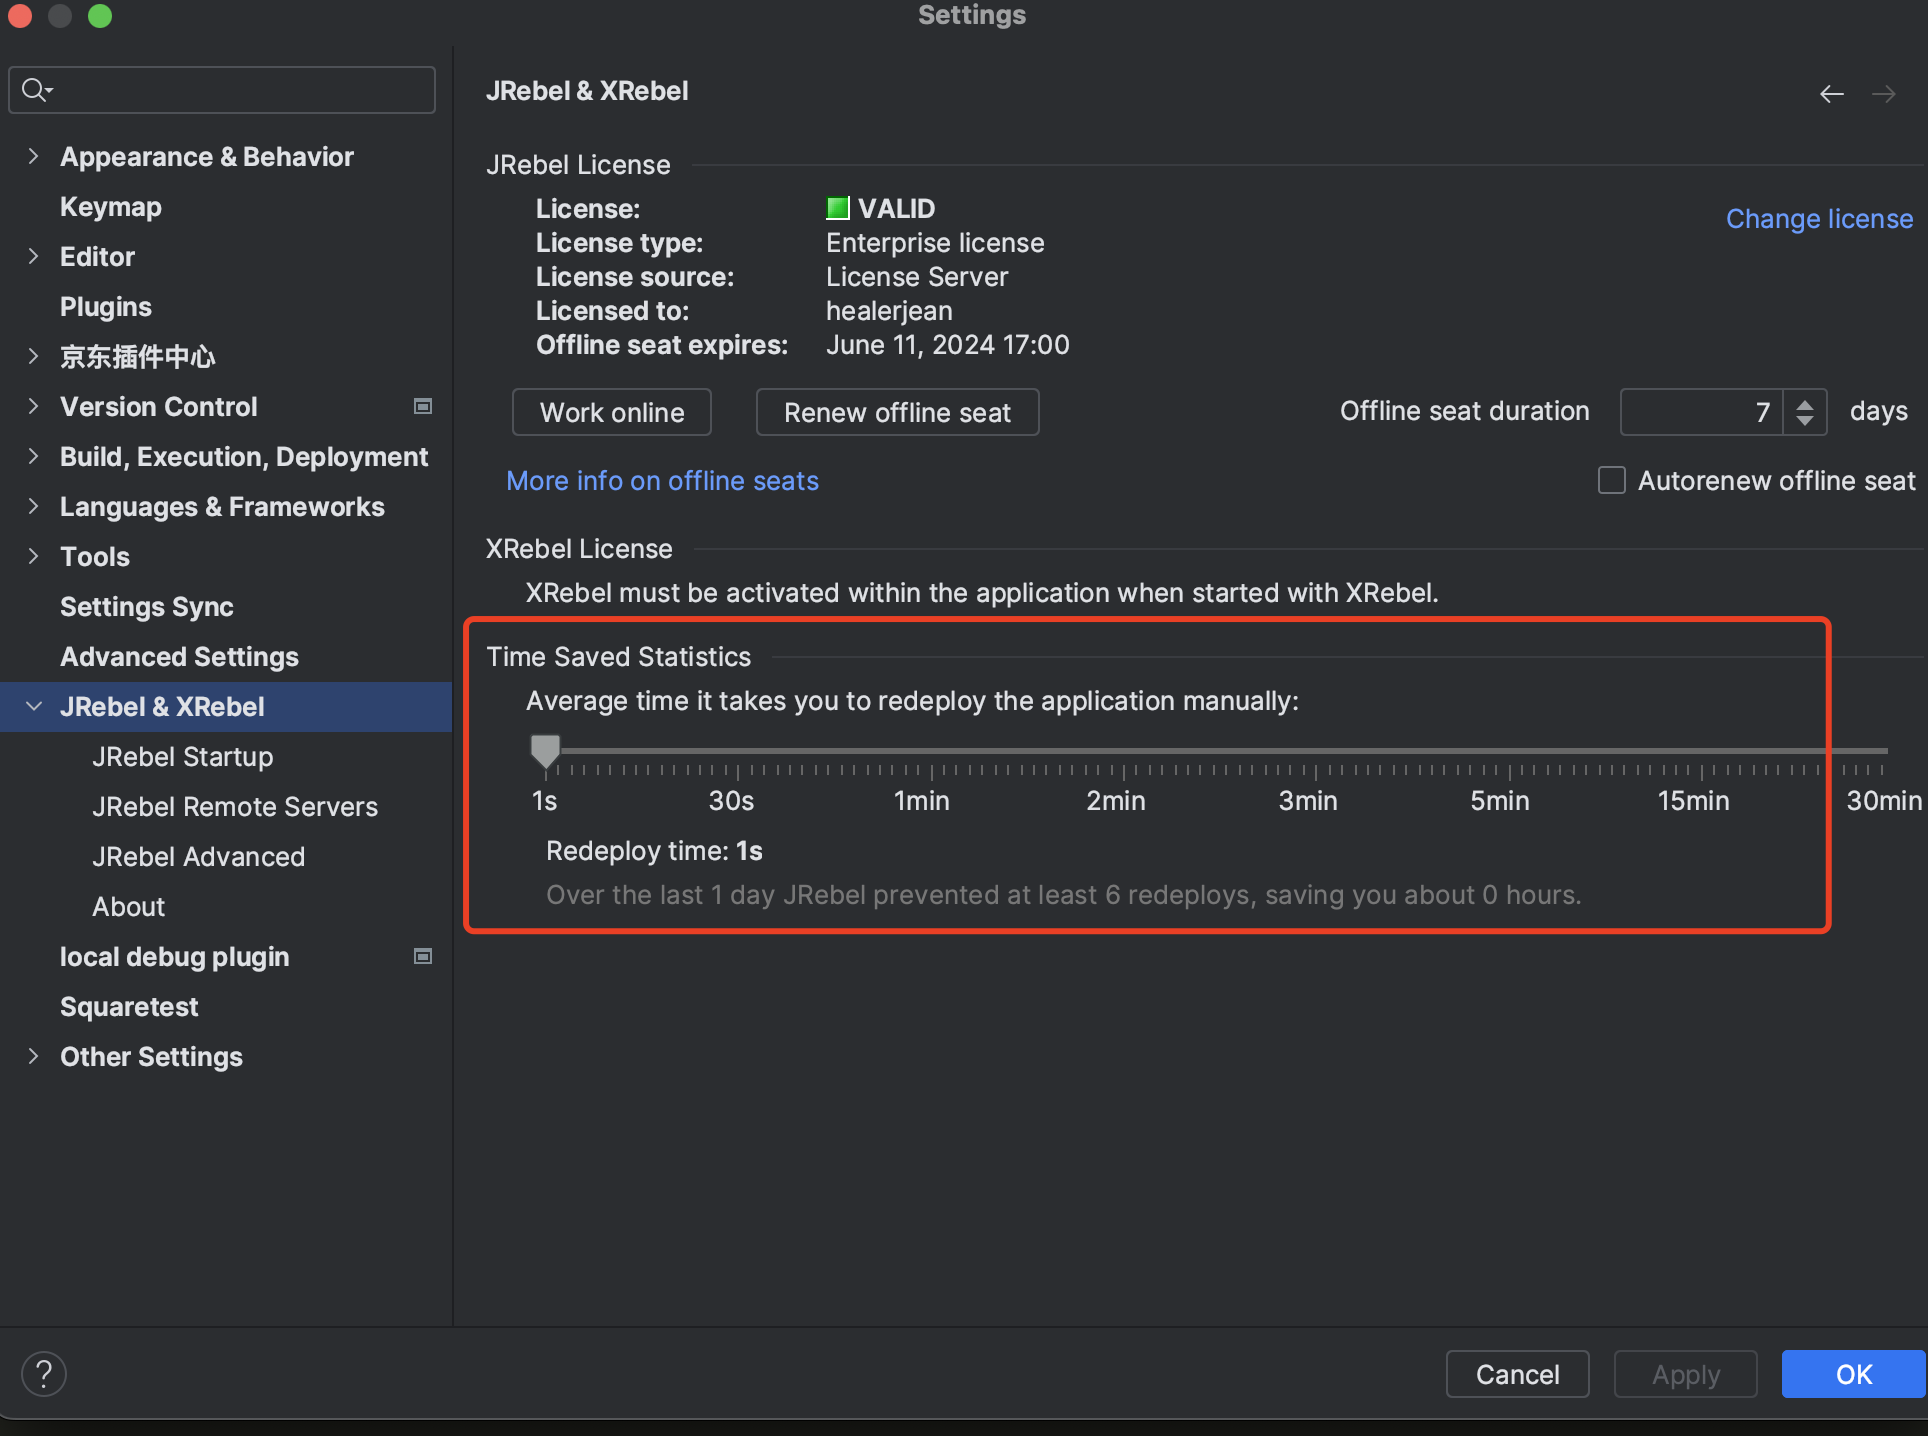Click the help question mark icon
Image resolution: width=1928 pixels, height=1436 pixels.
[44, 1374]
